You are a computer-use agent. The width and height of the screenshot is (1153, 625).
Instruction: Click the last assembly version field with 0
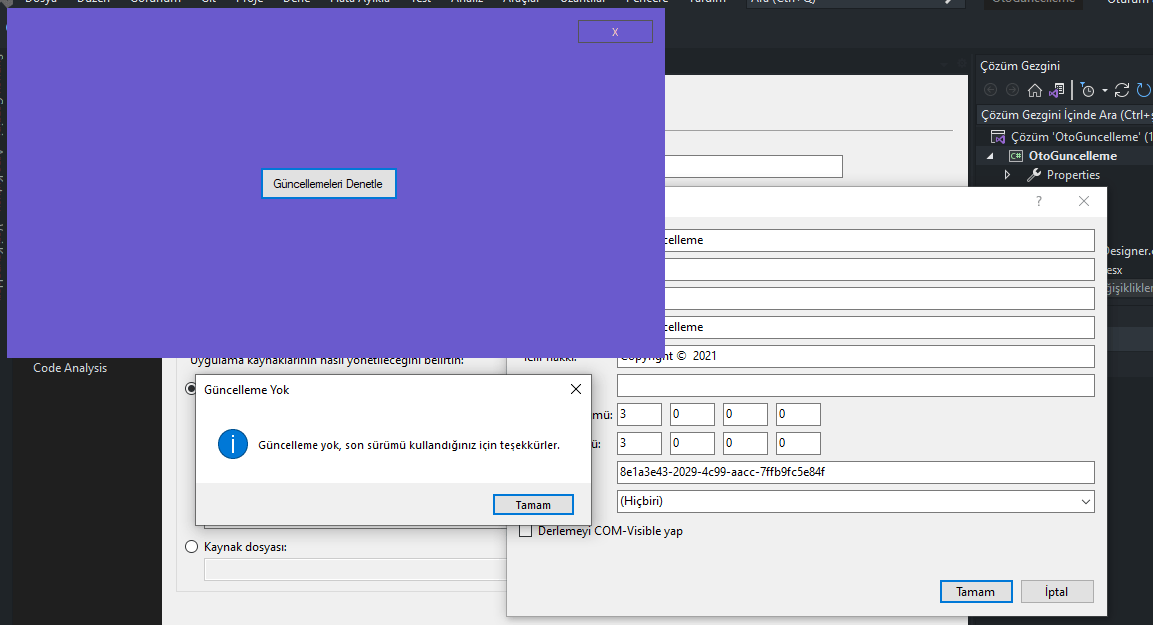pos(798,414)
